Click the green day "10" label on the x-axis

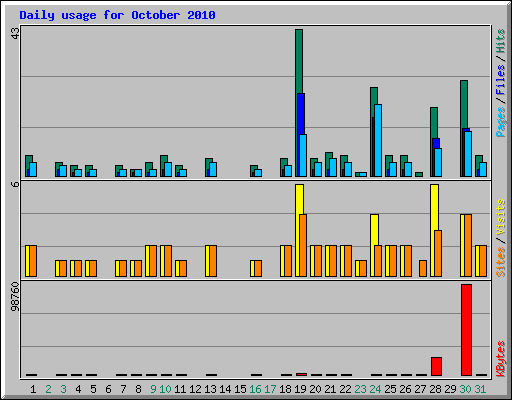165,389
